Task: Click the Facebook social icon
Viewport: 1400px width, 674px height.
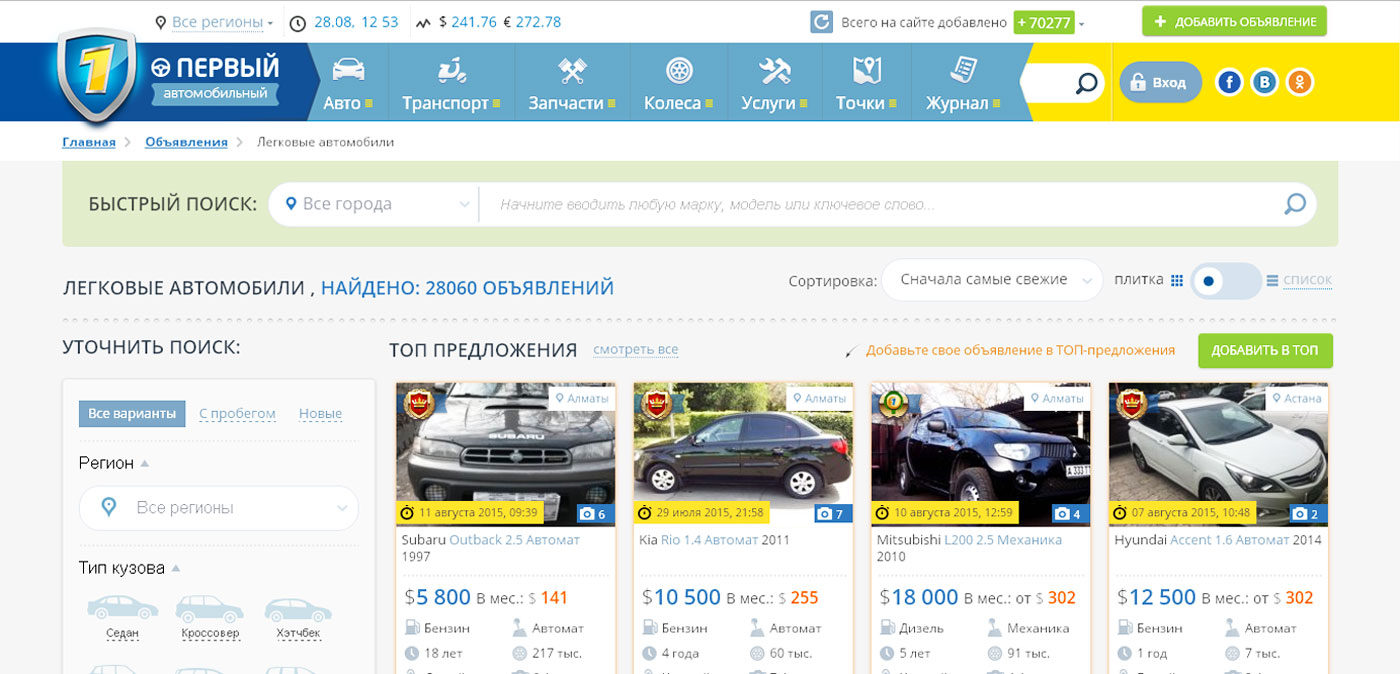Action: pyautogui.click(x=1229, y=83)
